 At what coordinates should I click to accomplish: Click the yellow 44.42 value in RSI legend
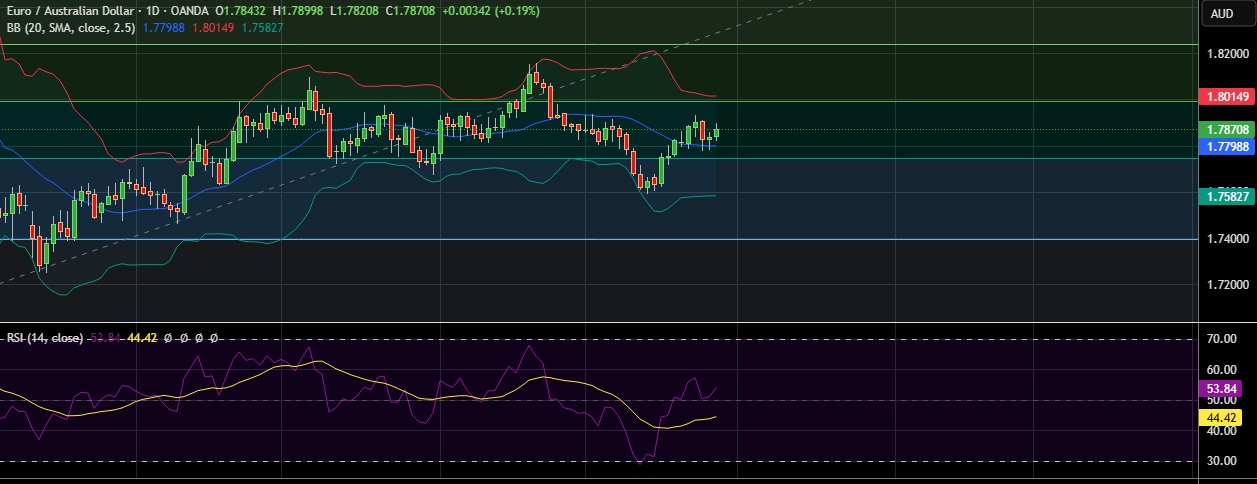pyautogui.click(x=145, y=338)
